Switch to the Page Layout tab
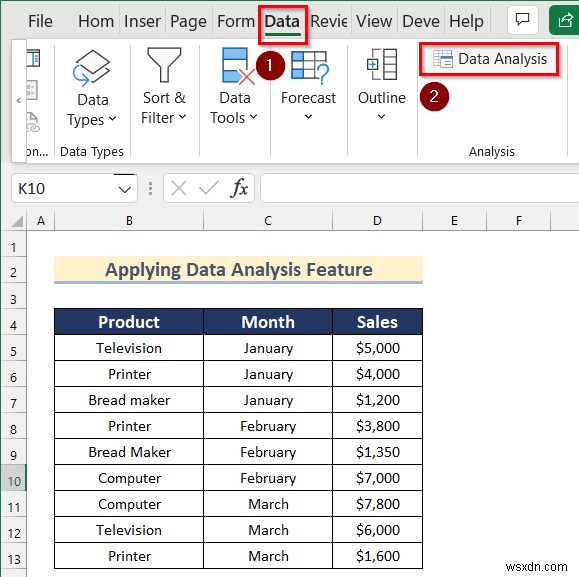The image size is (579, 577). point(188,22)
